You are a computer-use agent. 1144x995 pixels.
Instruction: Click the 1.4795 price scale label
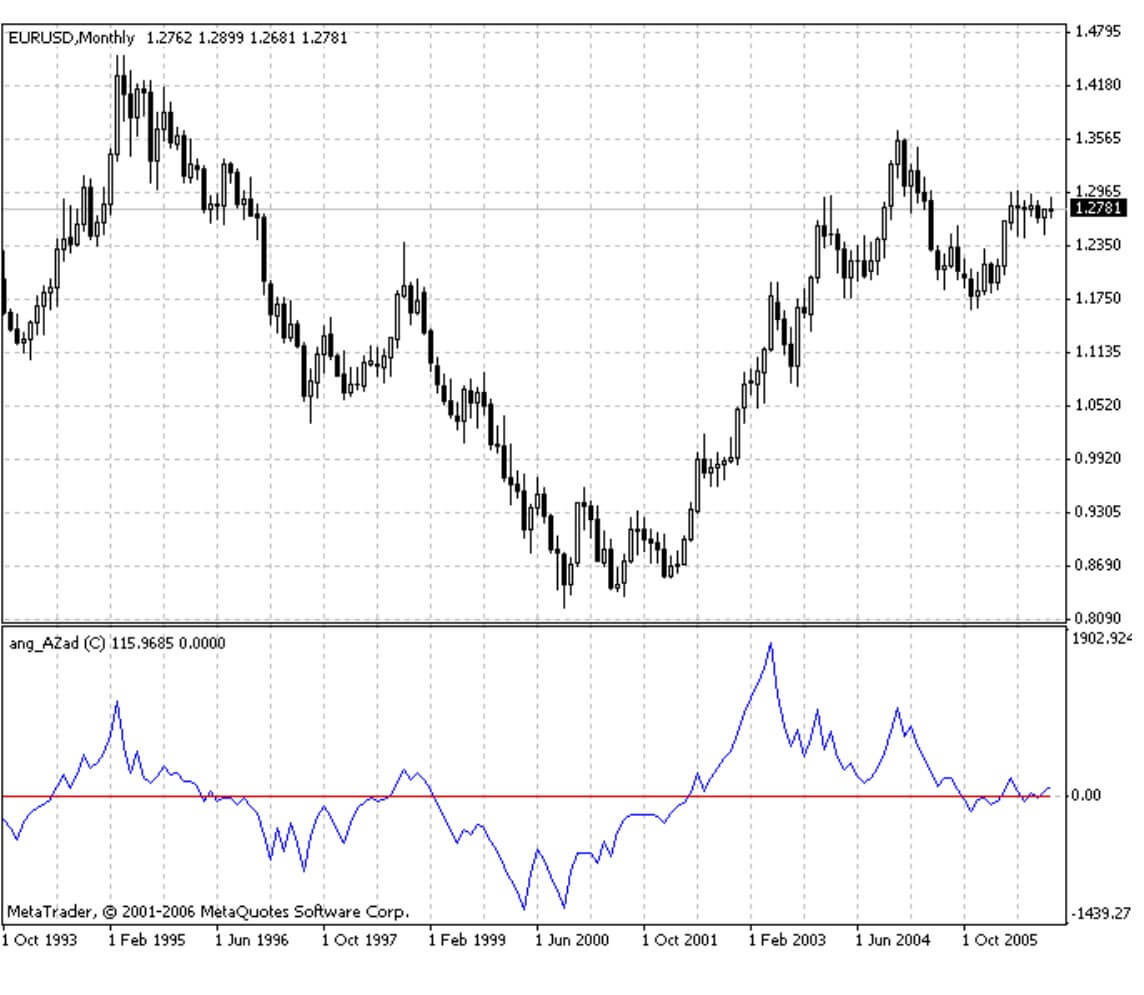click(1096, 32)
